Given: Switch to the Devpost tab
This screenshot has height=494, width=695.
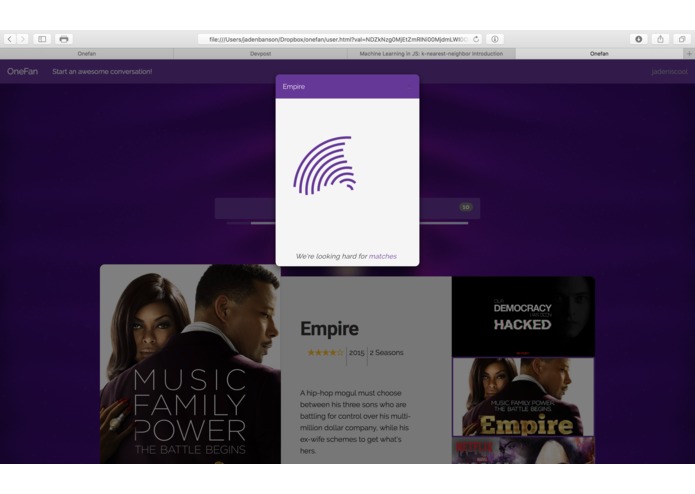Looking at the screenshot, I should point(260,54).
